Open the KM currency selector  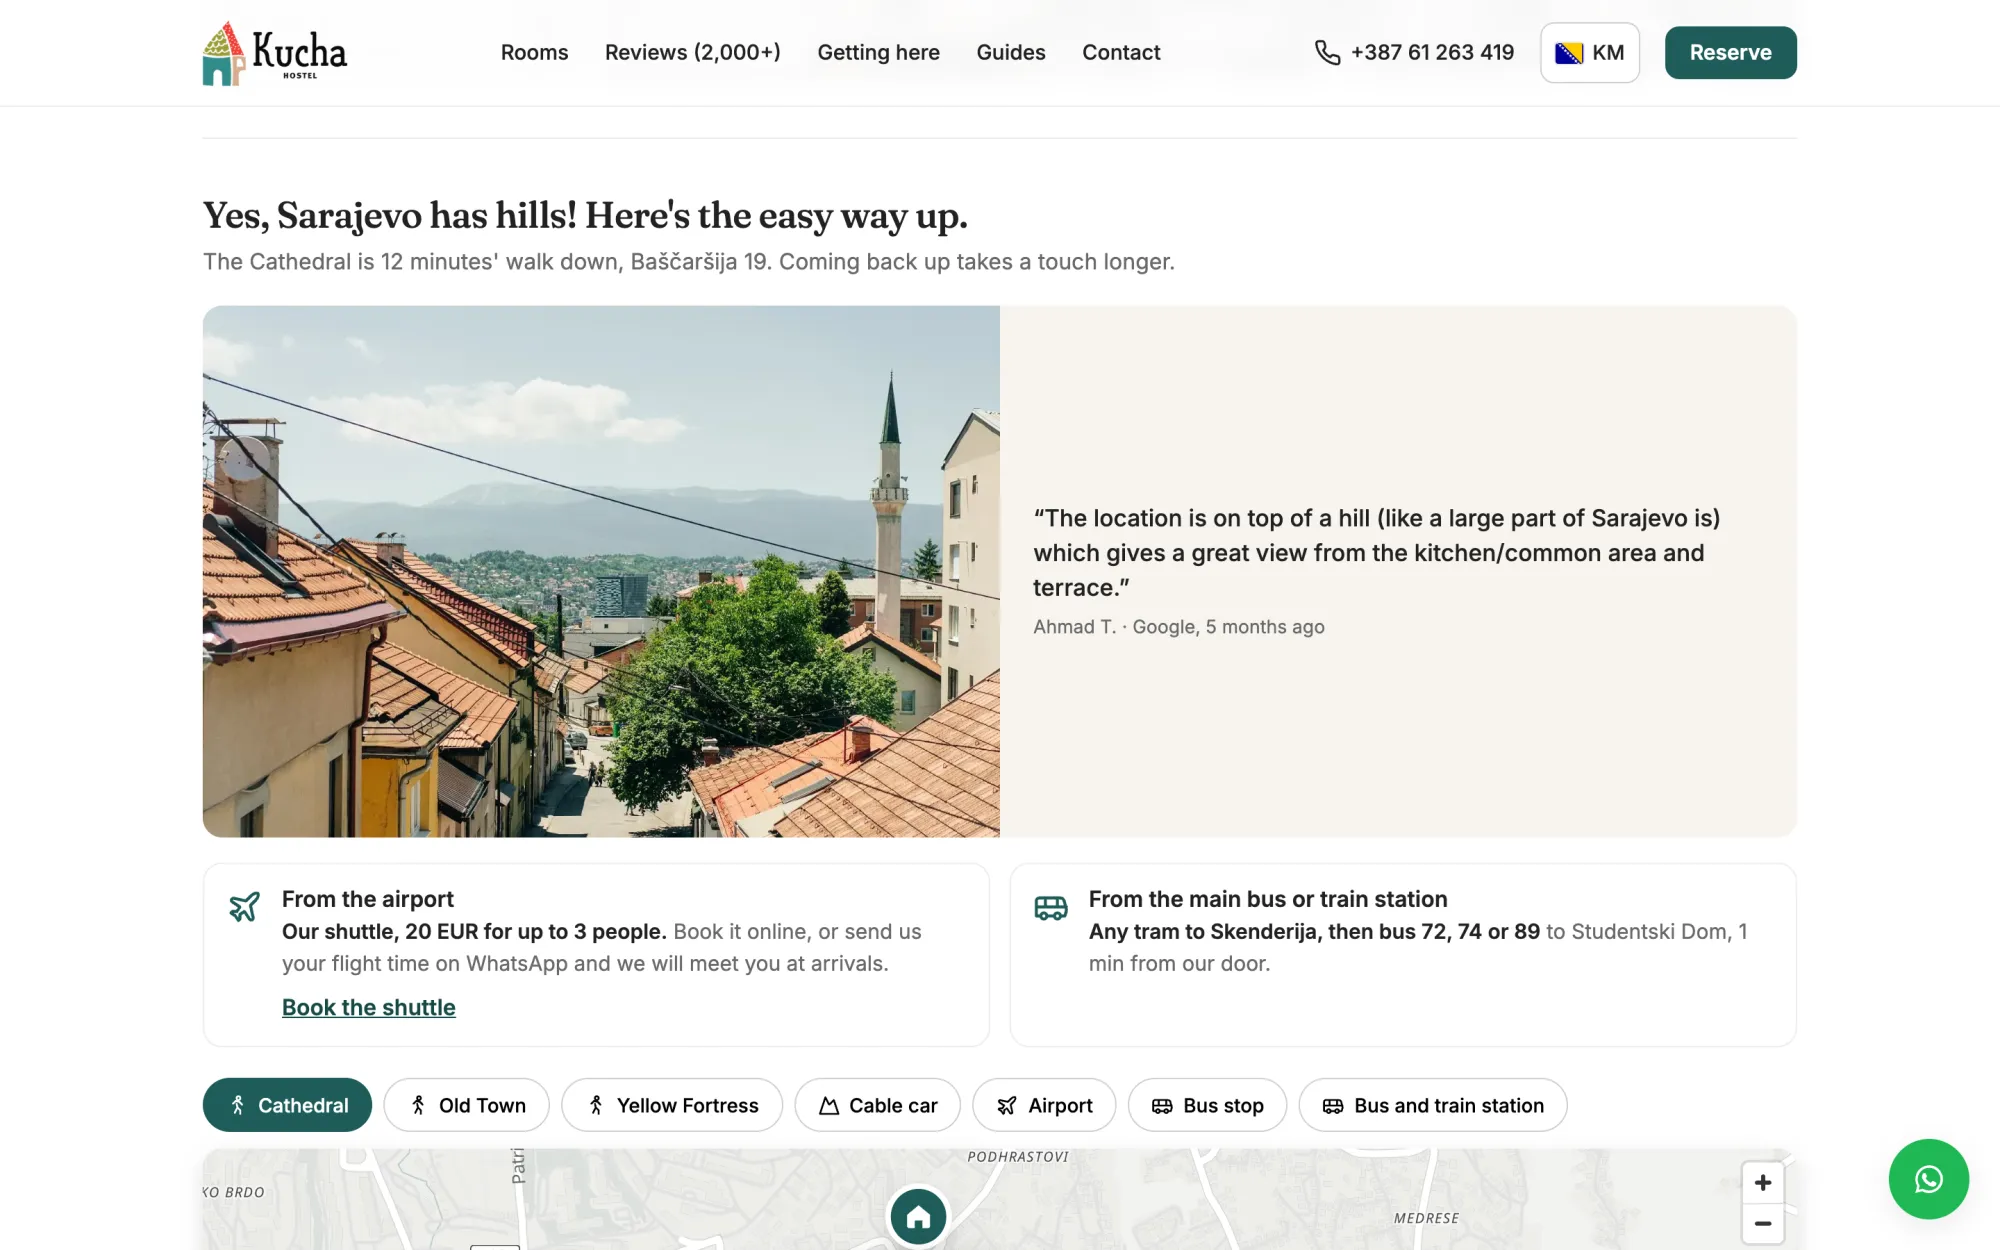pyautogui.click(x=1589, y=53)
